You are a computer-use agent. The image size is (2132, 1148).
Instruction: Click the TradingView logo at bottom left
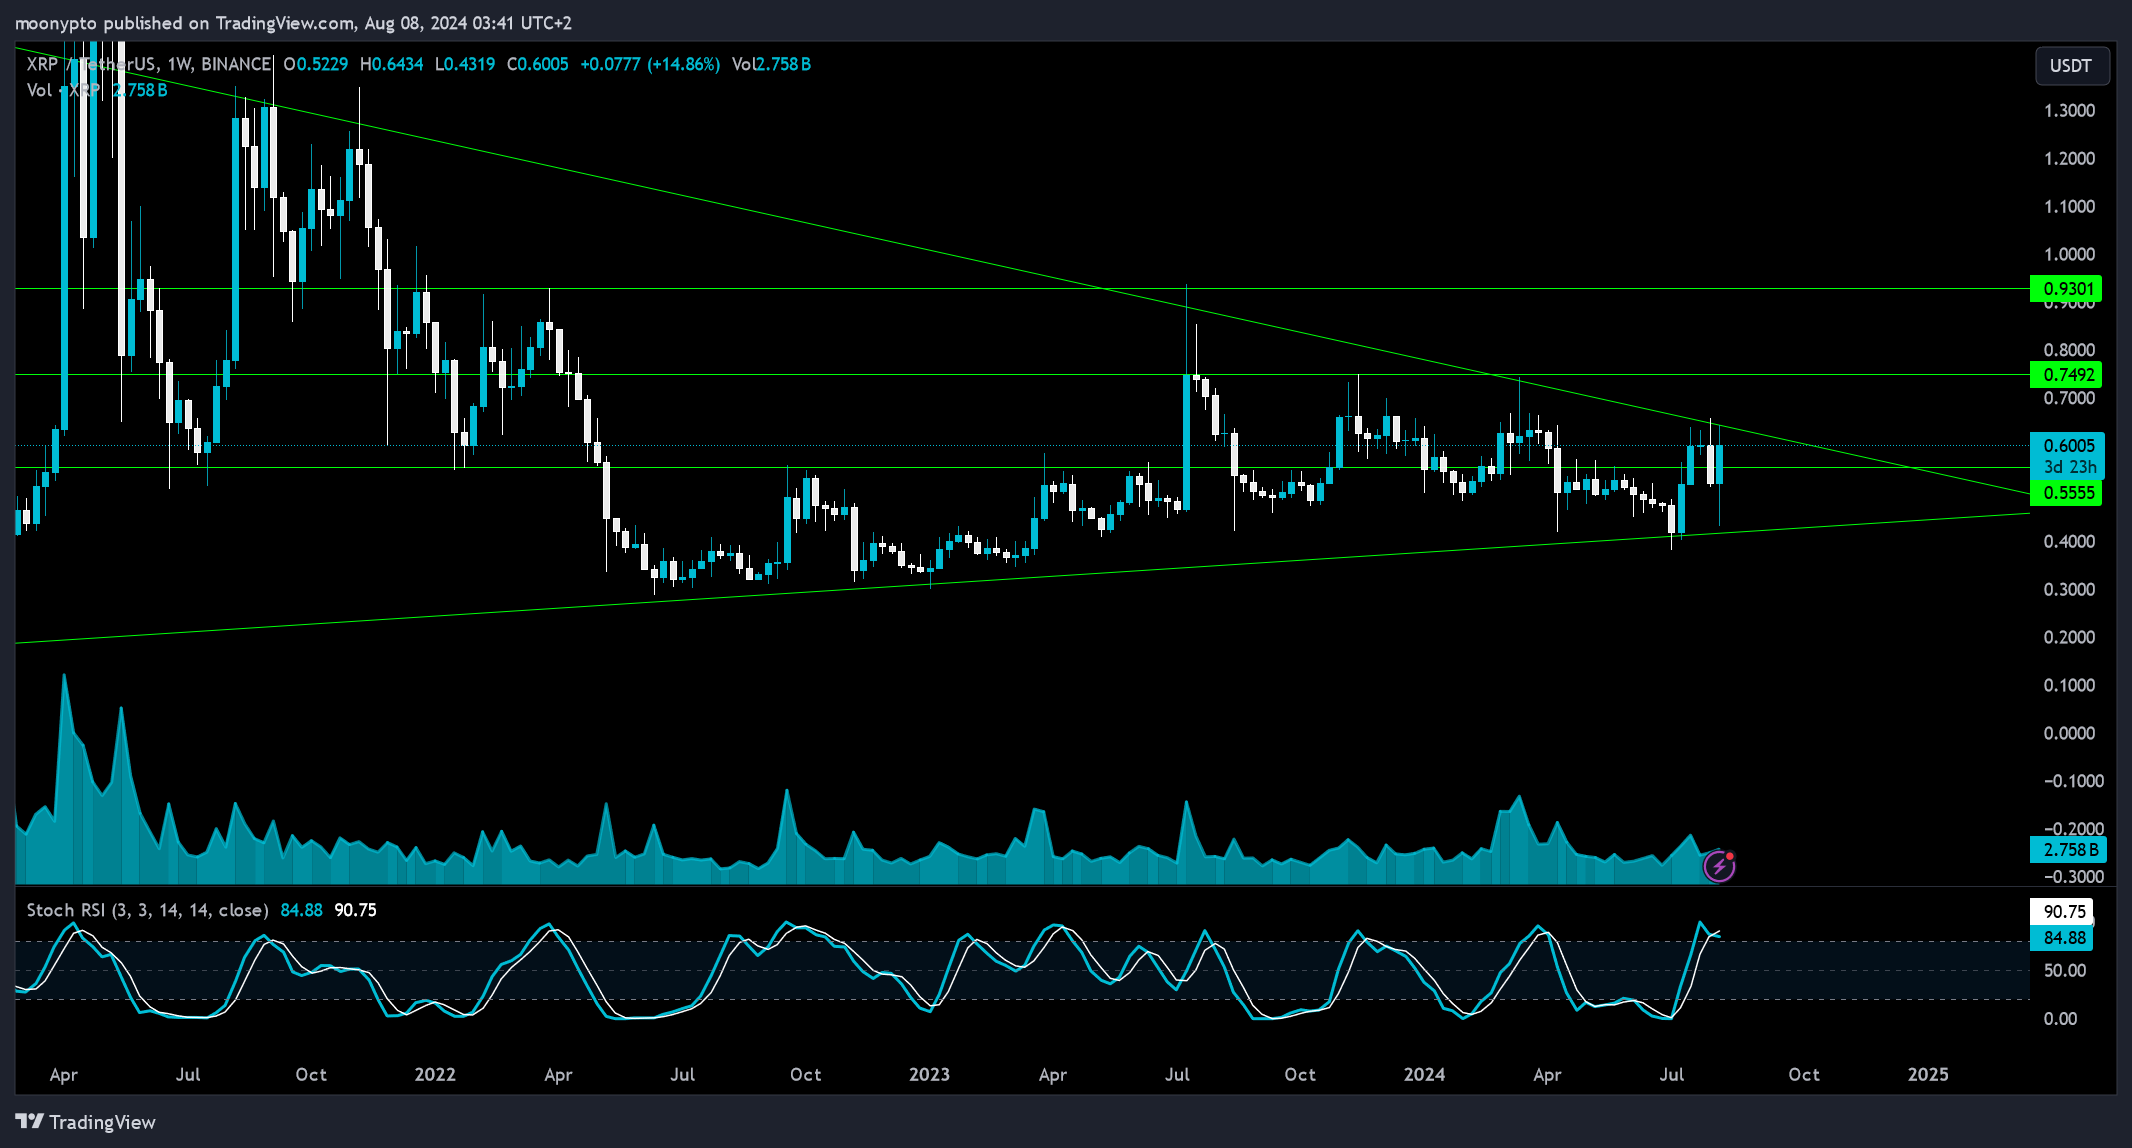click(x=86, y=1122)
